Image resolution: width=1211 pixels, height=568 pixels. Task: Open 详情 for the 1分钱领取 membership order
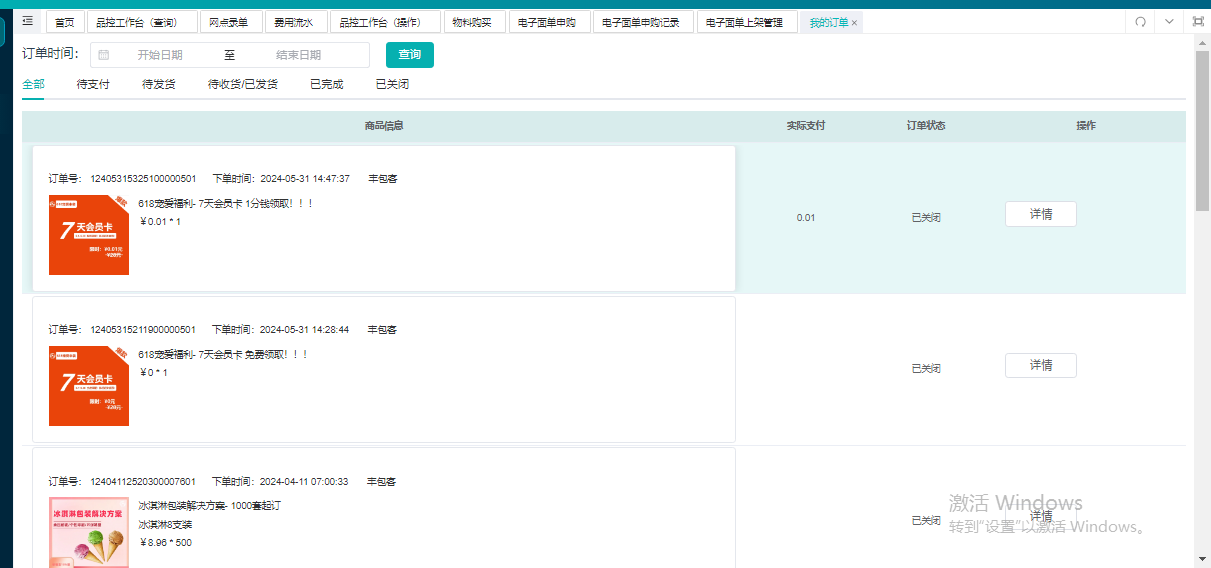coord(1041,214)
